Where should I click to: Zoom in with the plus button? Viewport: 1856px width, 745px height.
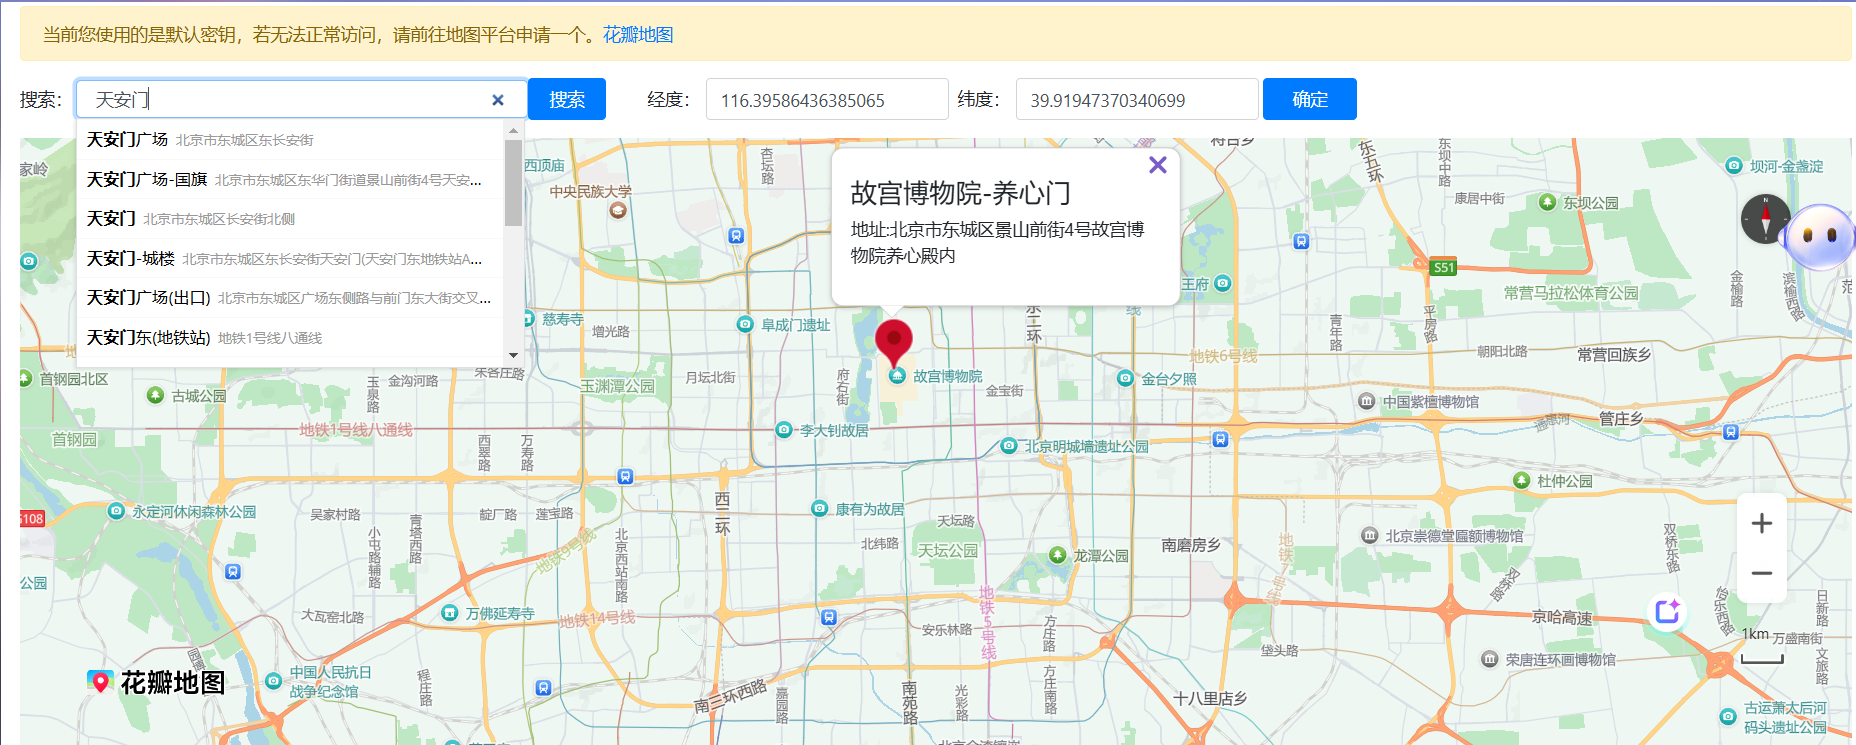coord(1762,523)
